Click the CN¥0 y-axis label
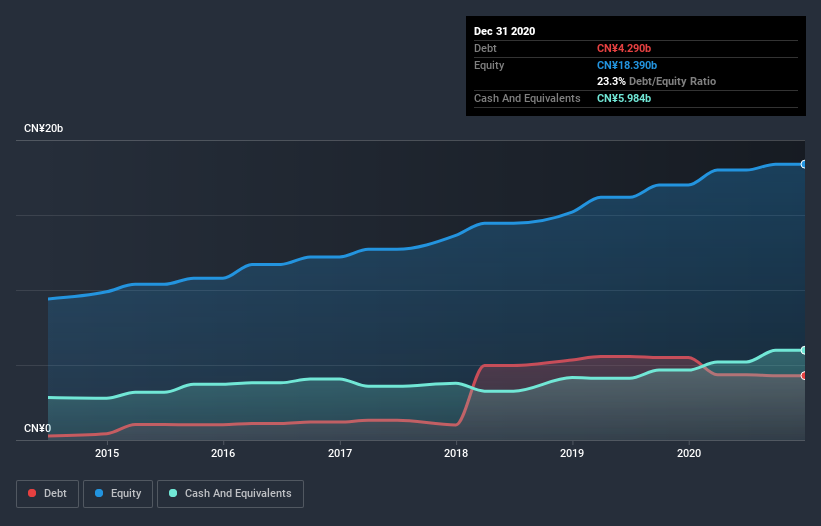 tap(38, 428)
